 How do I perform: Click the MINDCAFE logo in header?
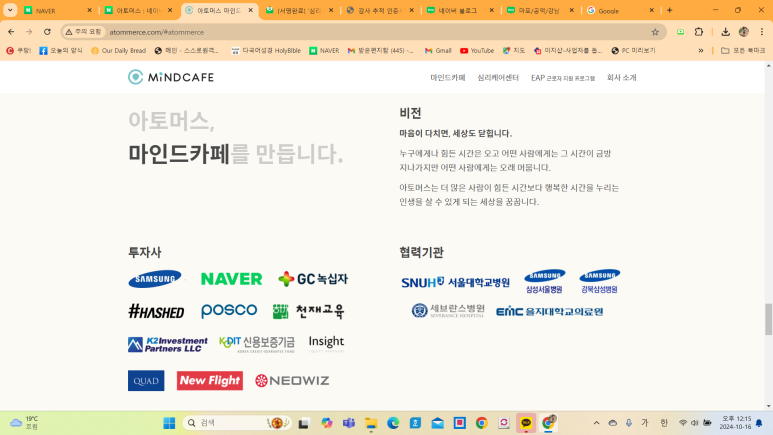tap(171, 77)
